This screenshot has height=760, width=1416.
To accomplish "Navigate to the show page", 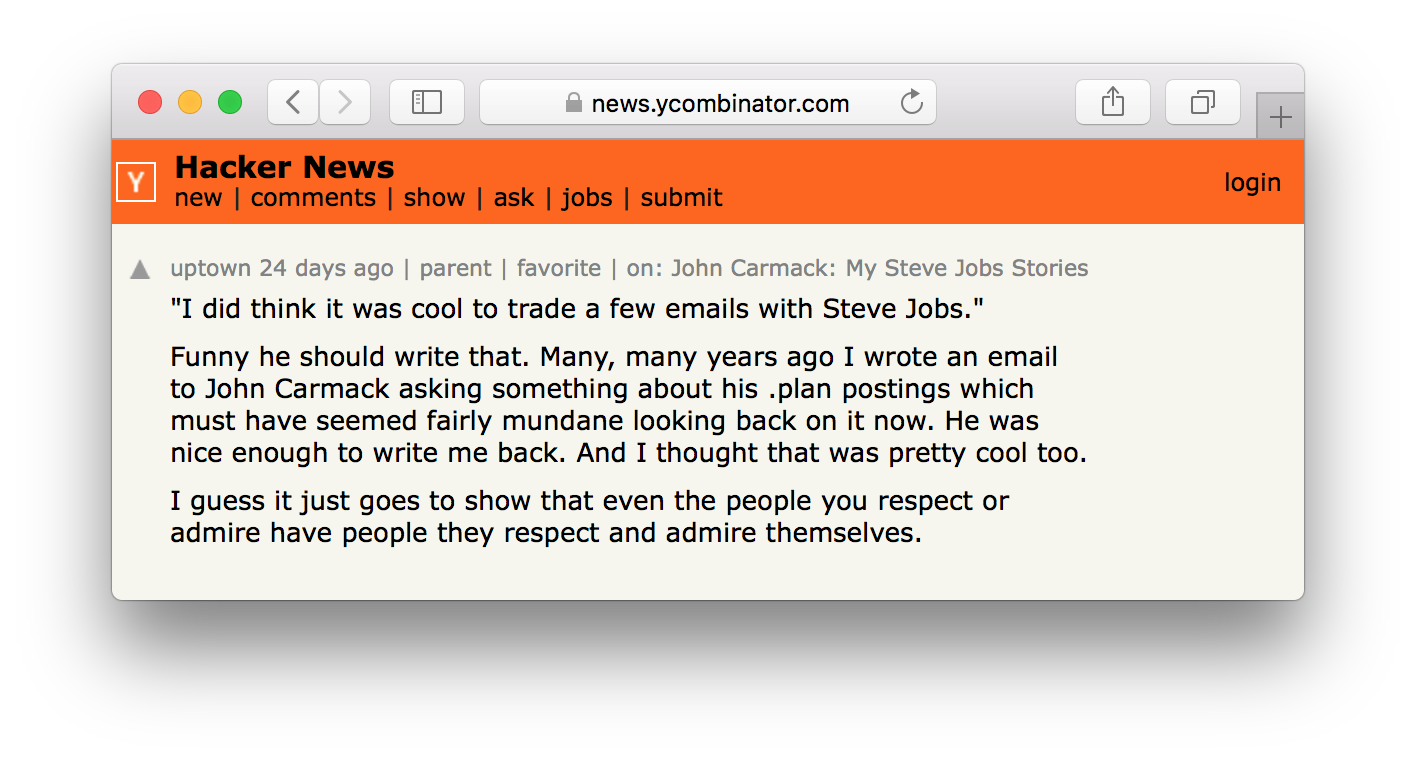I will click(434, 198).
